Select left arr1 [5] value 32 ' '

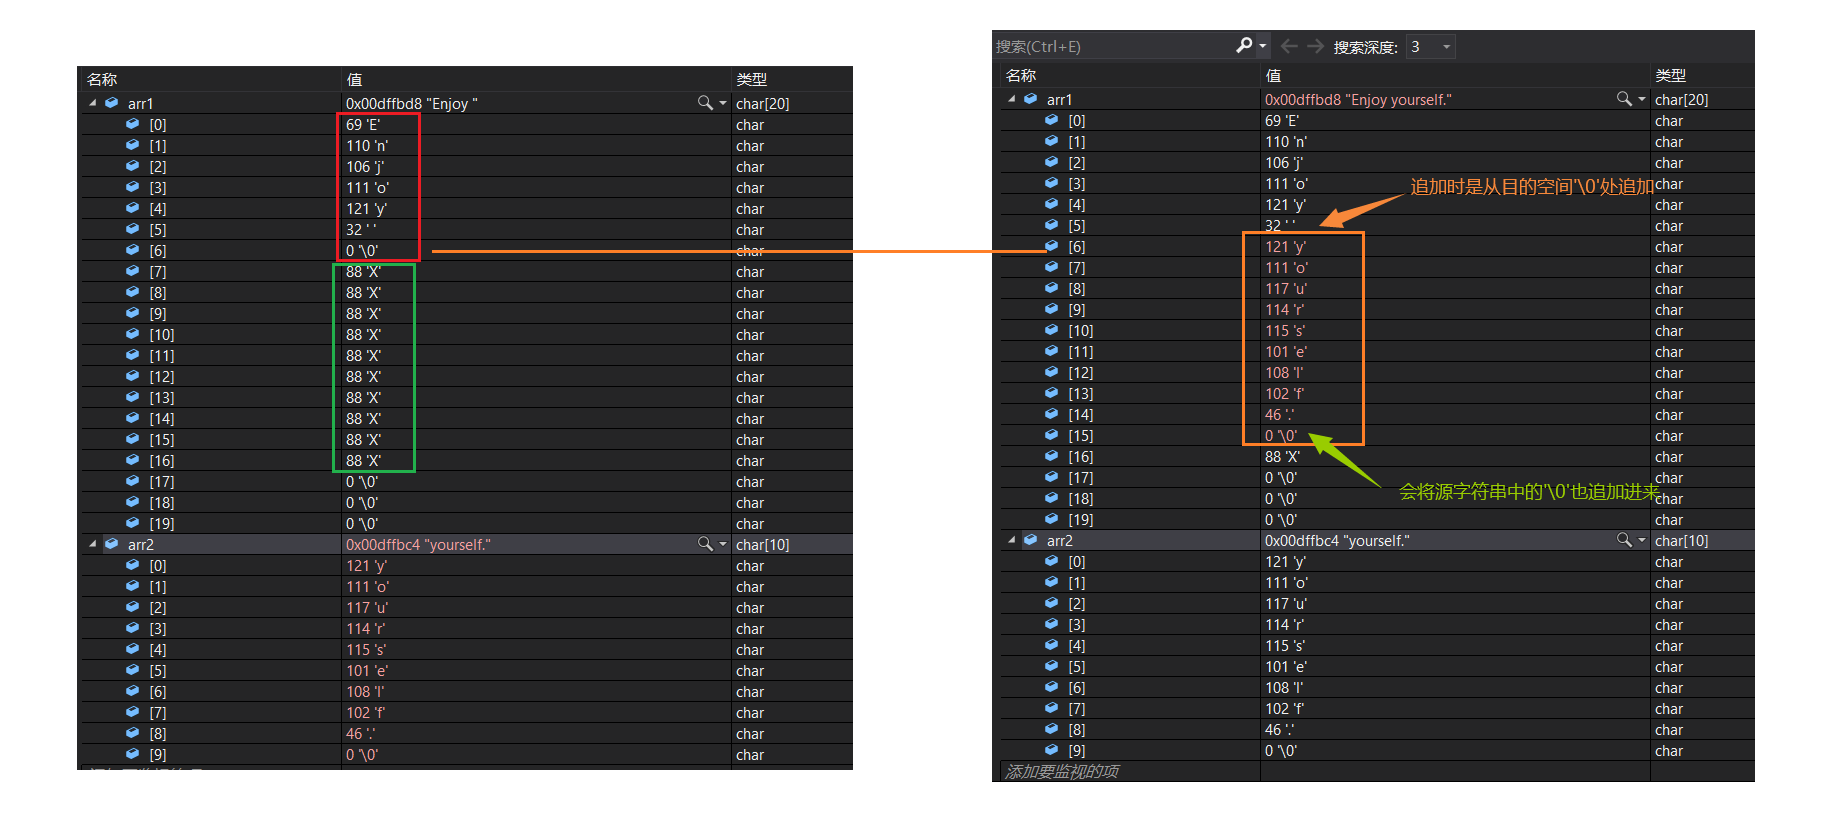click(361, 229)
